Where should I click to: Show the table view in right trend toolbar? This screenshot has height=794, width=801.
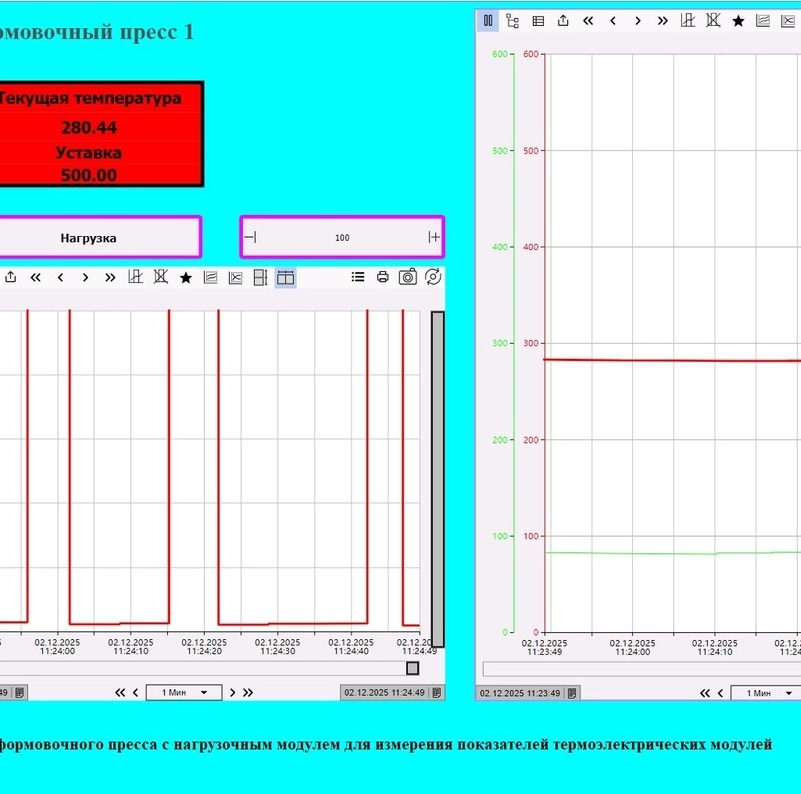(x=538, y=20)
